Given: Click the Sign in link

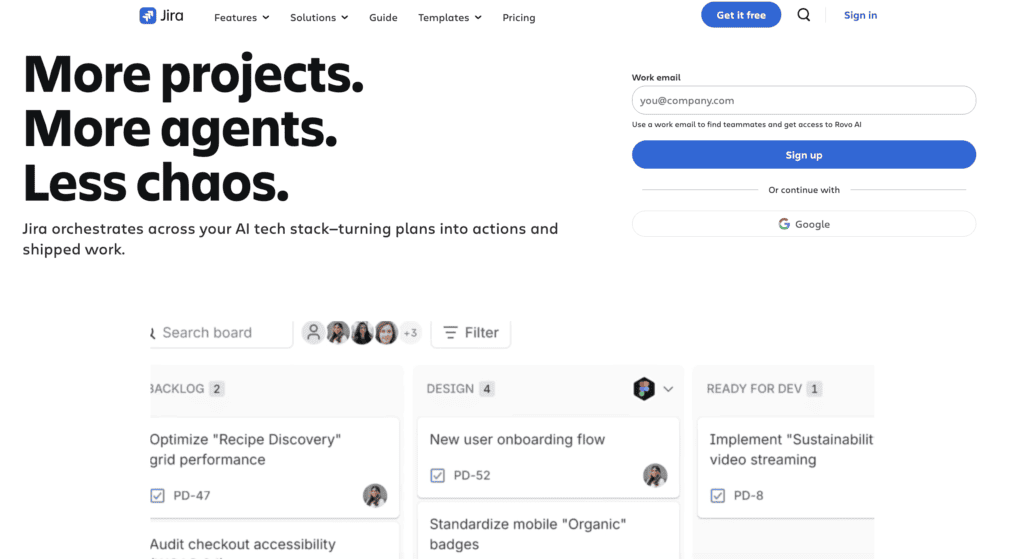Looking at the screenshot, I should (860, 15).
